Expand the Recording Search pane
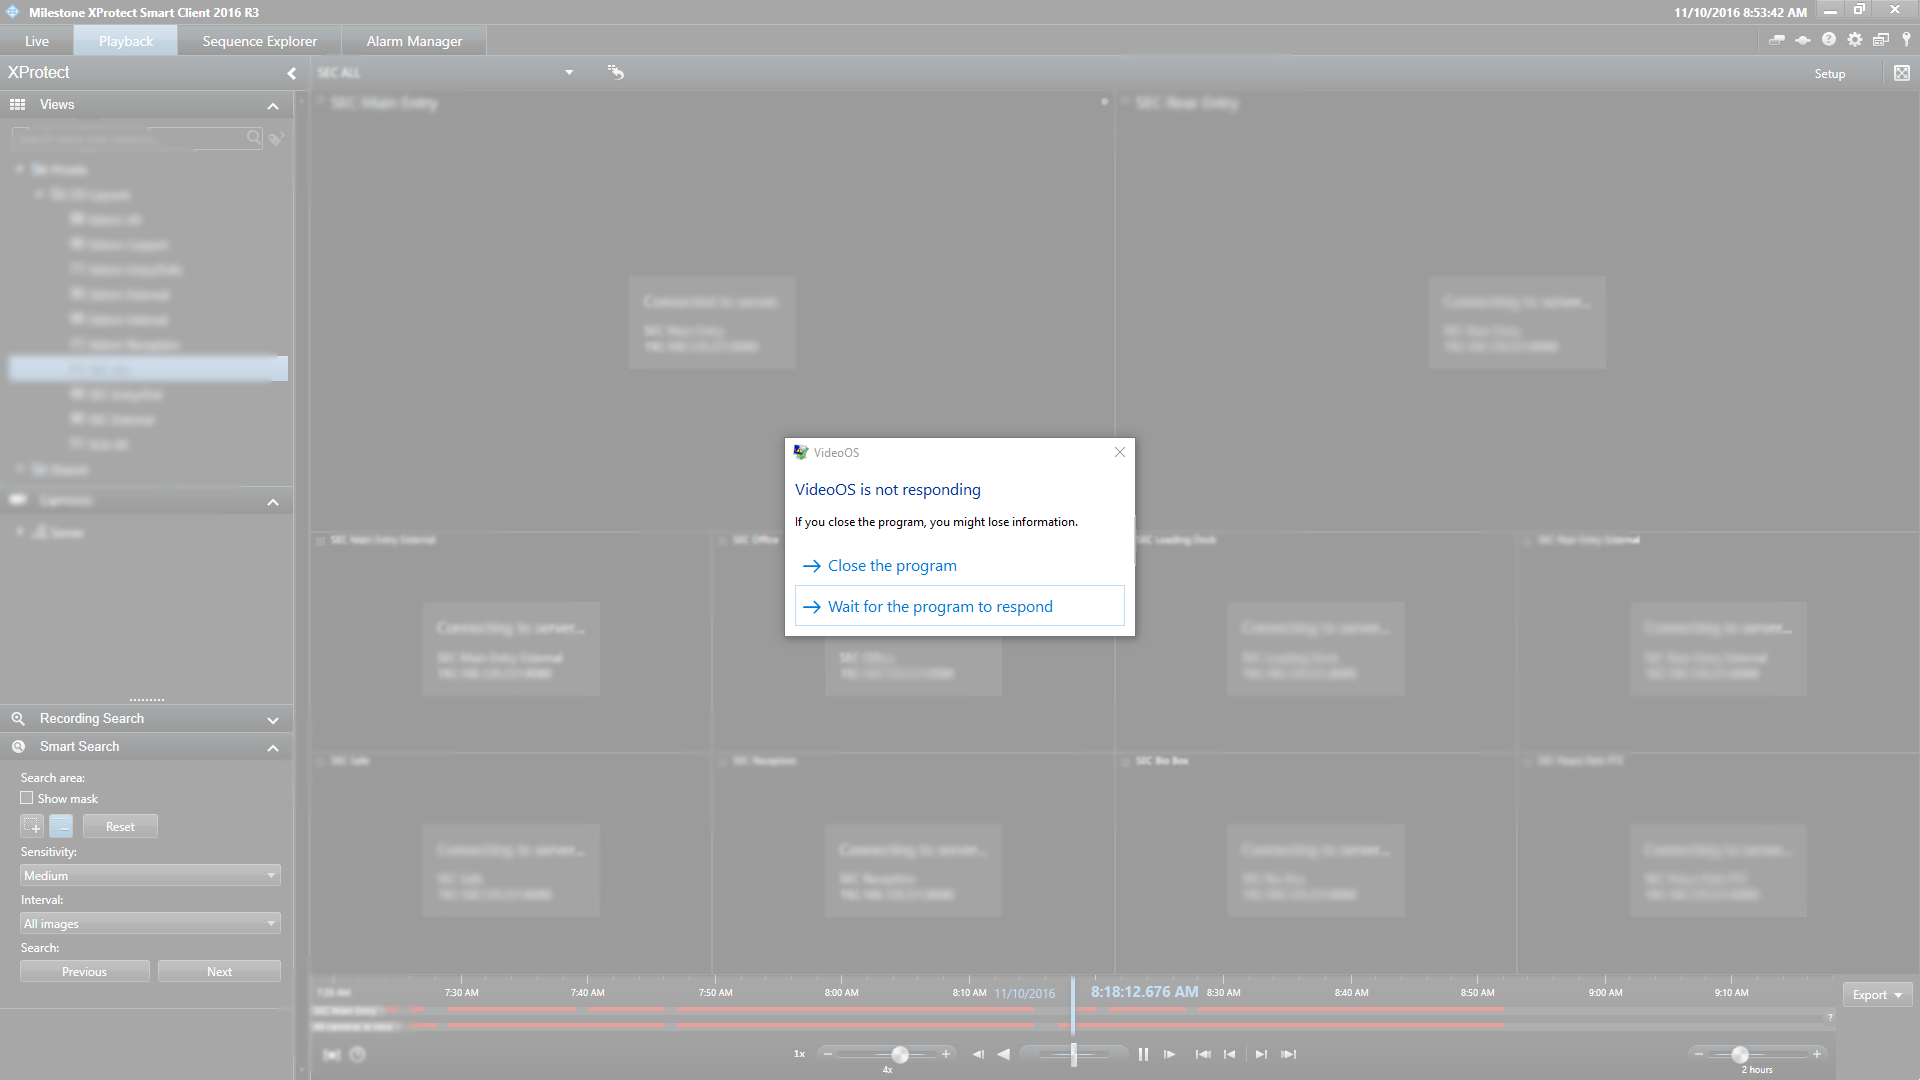 (273, 720)
